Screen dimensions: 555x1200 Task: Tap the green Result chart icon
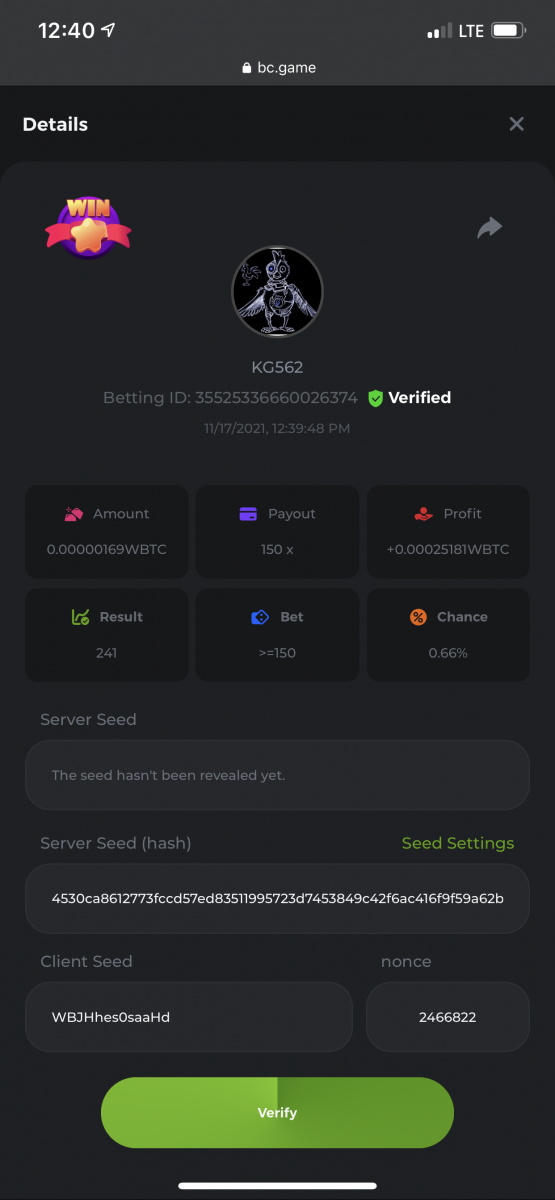[x=81, y=617]
